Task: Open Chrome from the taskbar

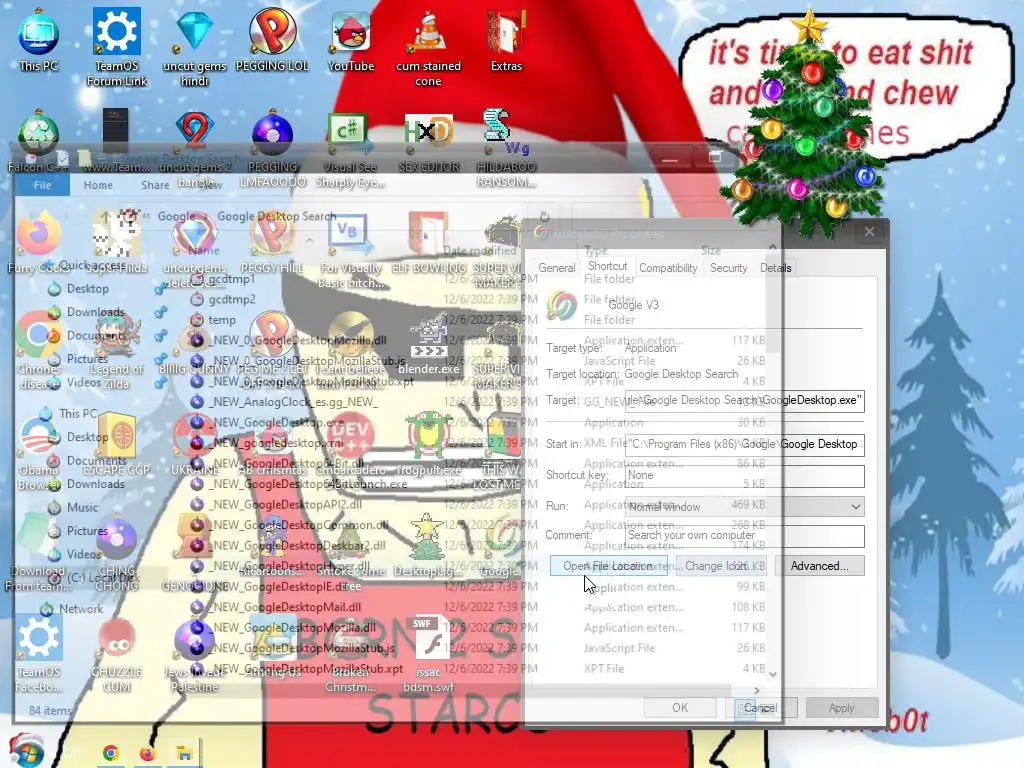Action: [110, 753]
